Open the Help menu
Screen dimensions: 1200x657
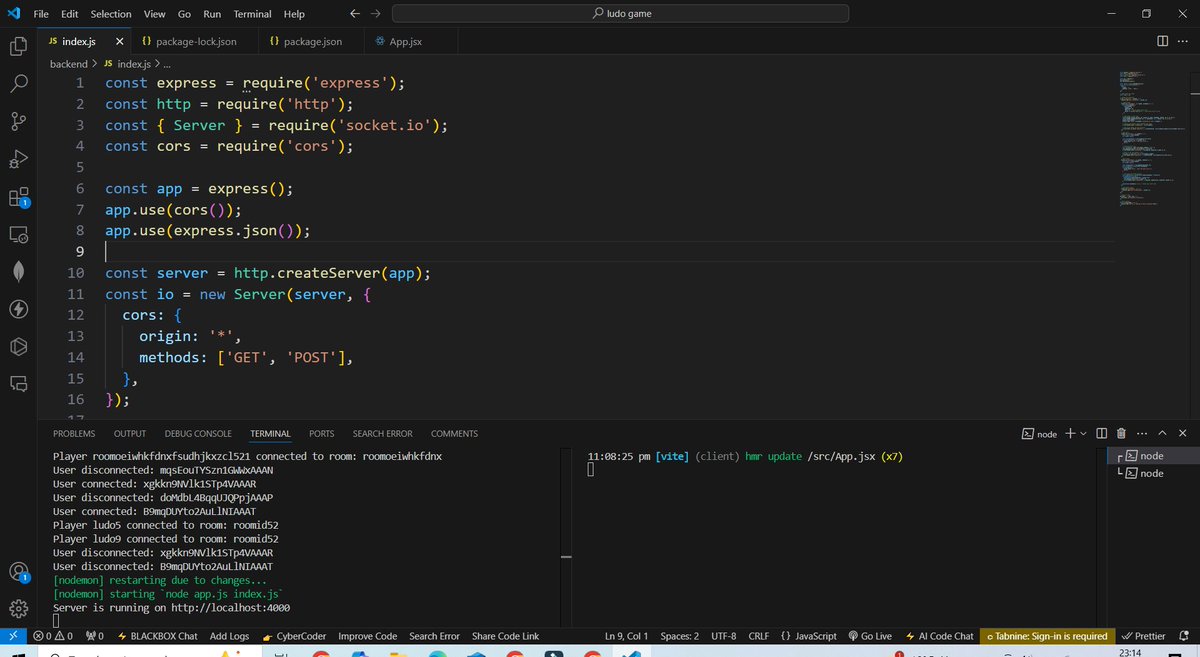click(x=294, y=14)
